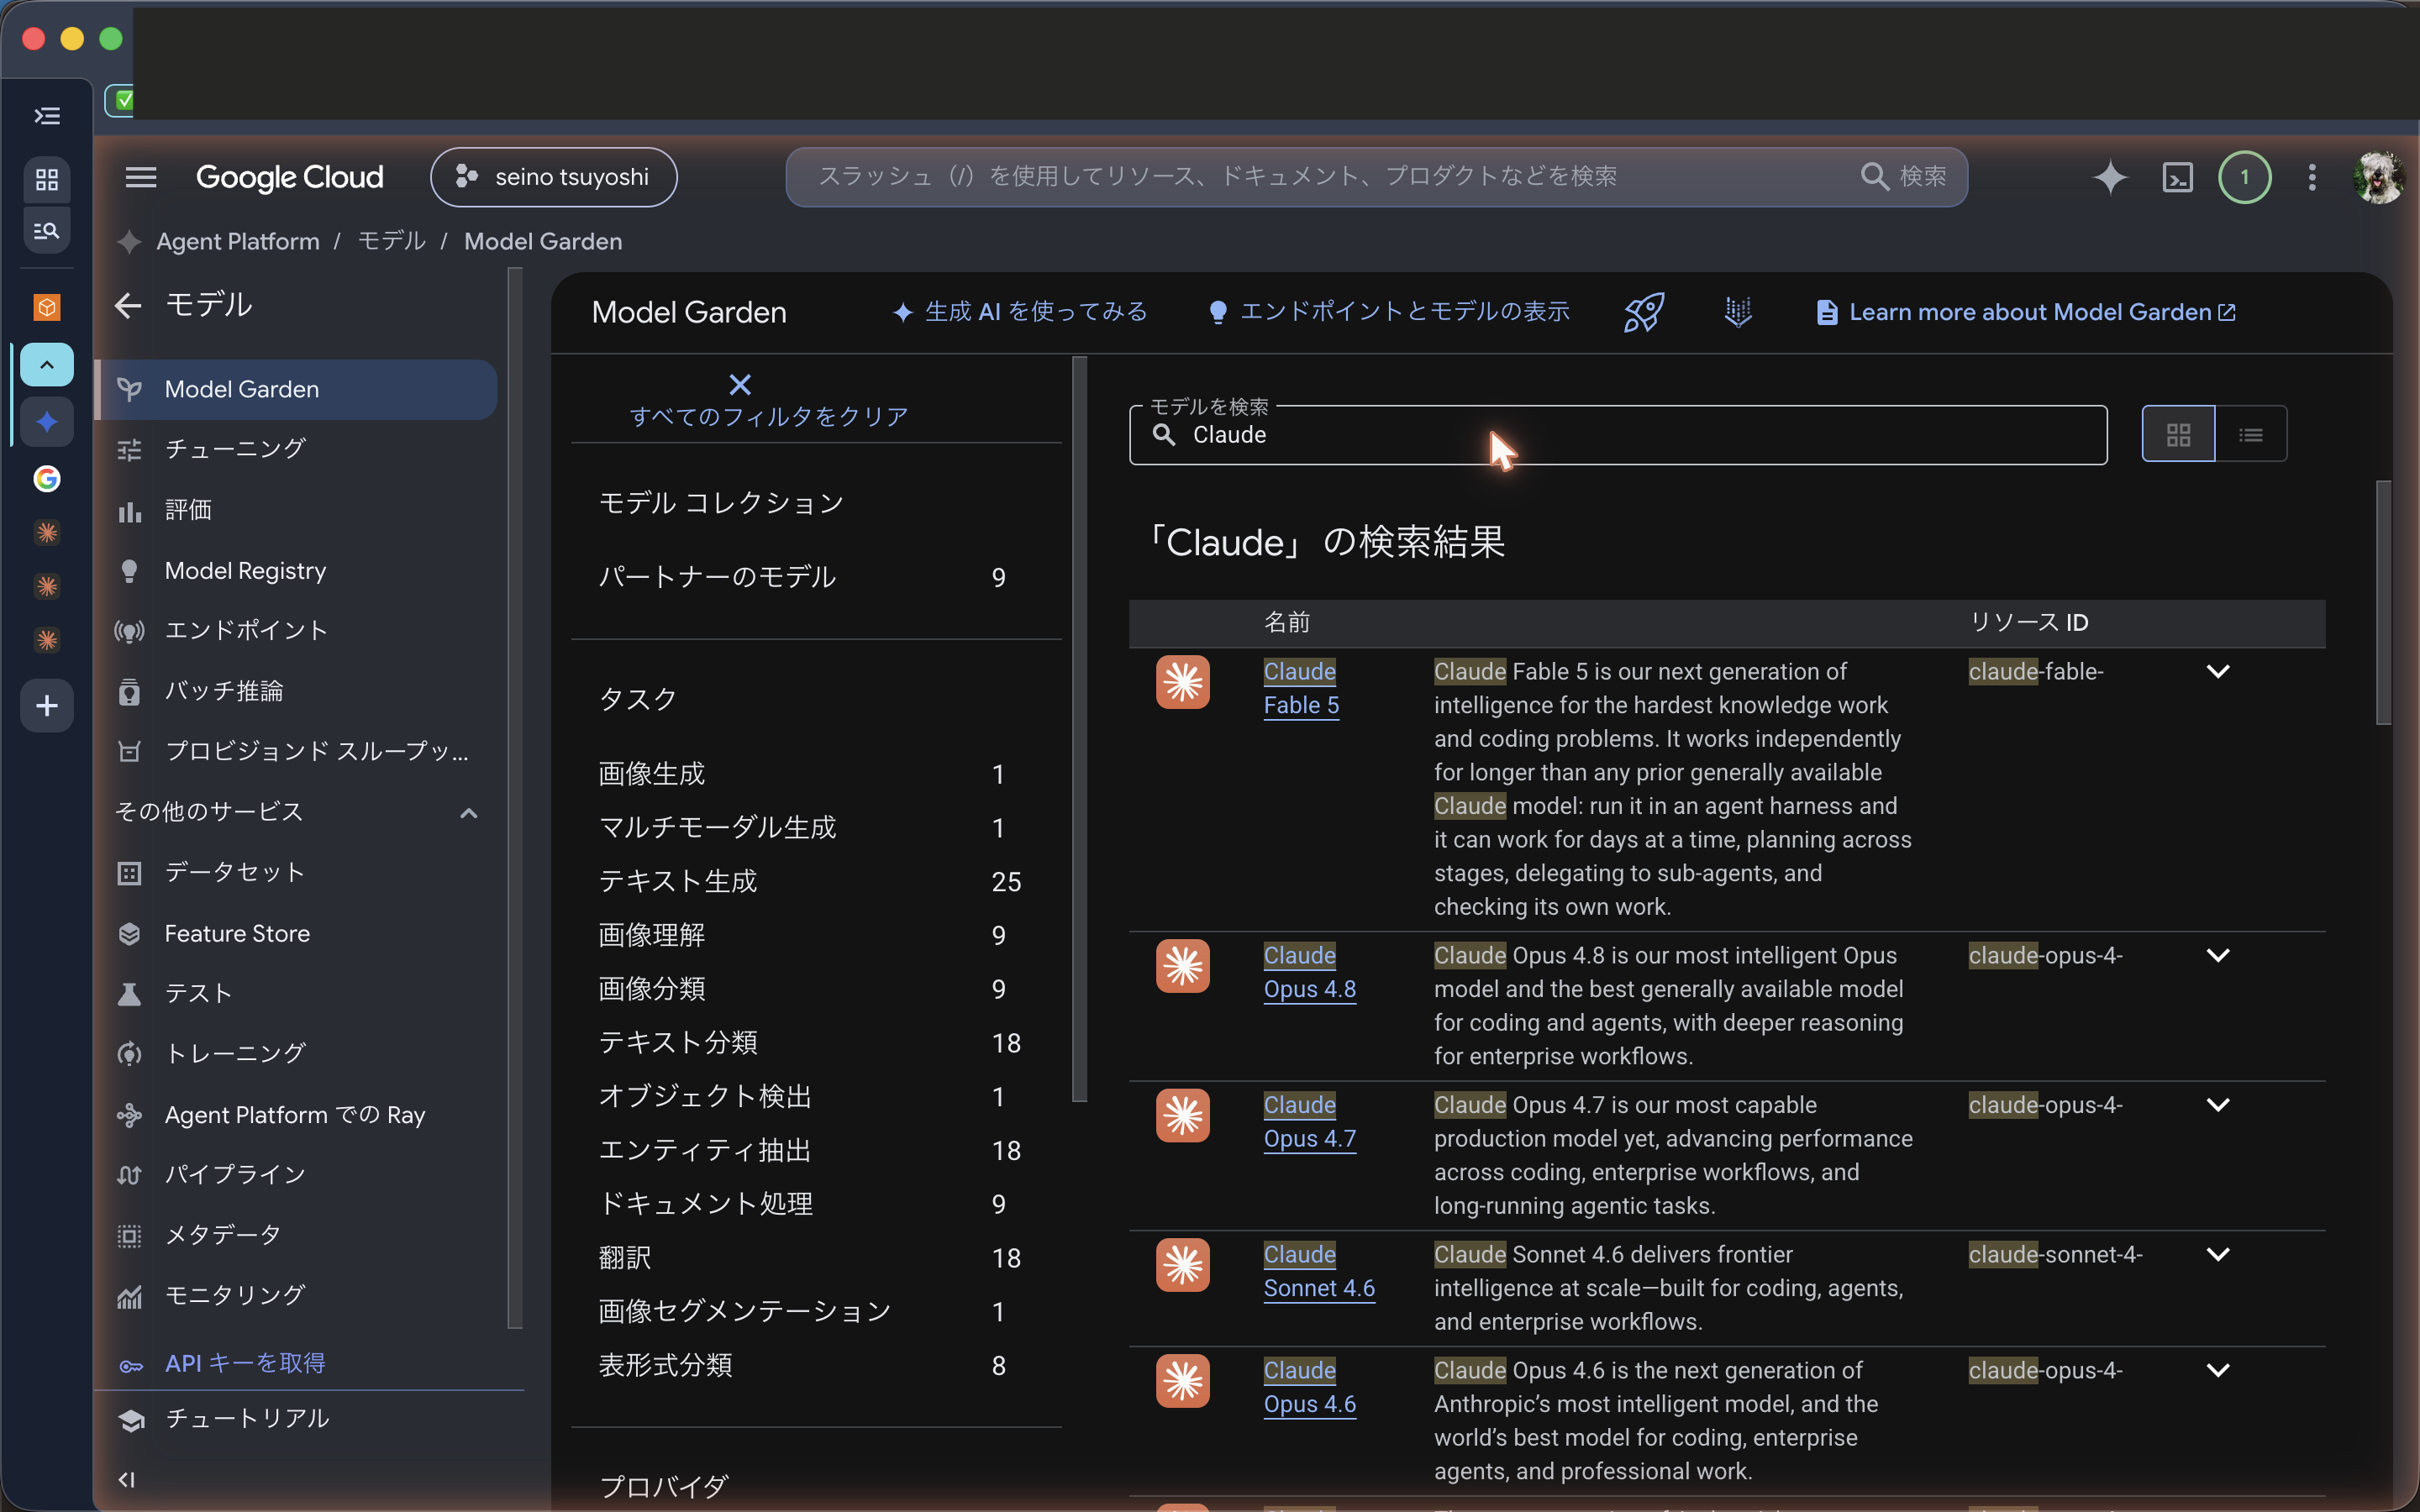Open browser sidebar toggle icon at top left
The height and width of the screenshot is (1512, 2420).
point(47,116)
